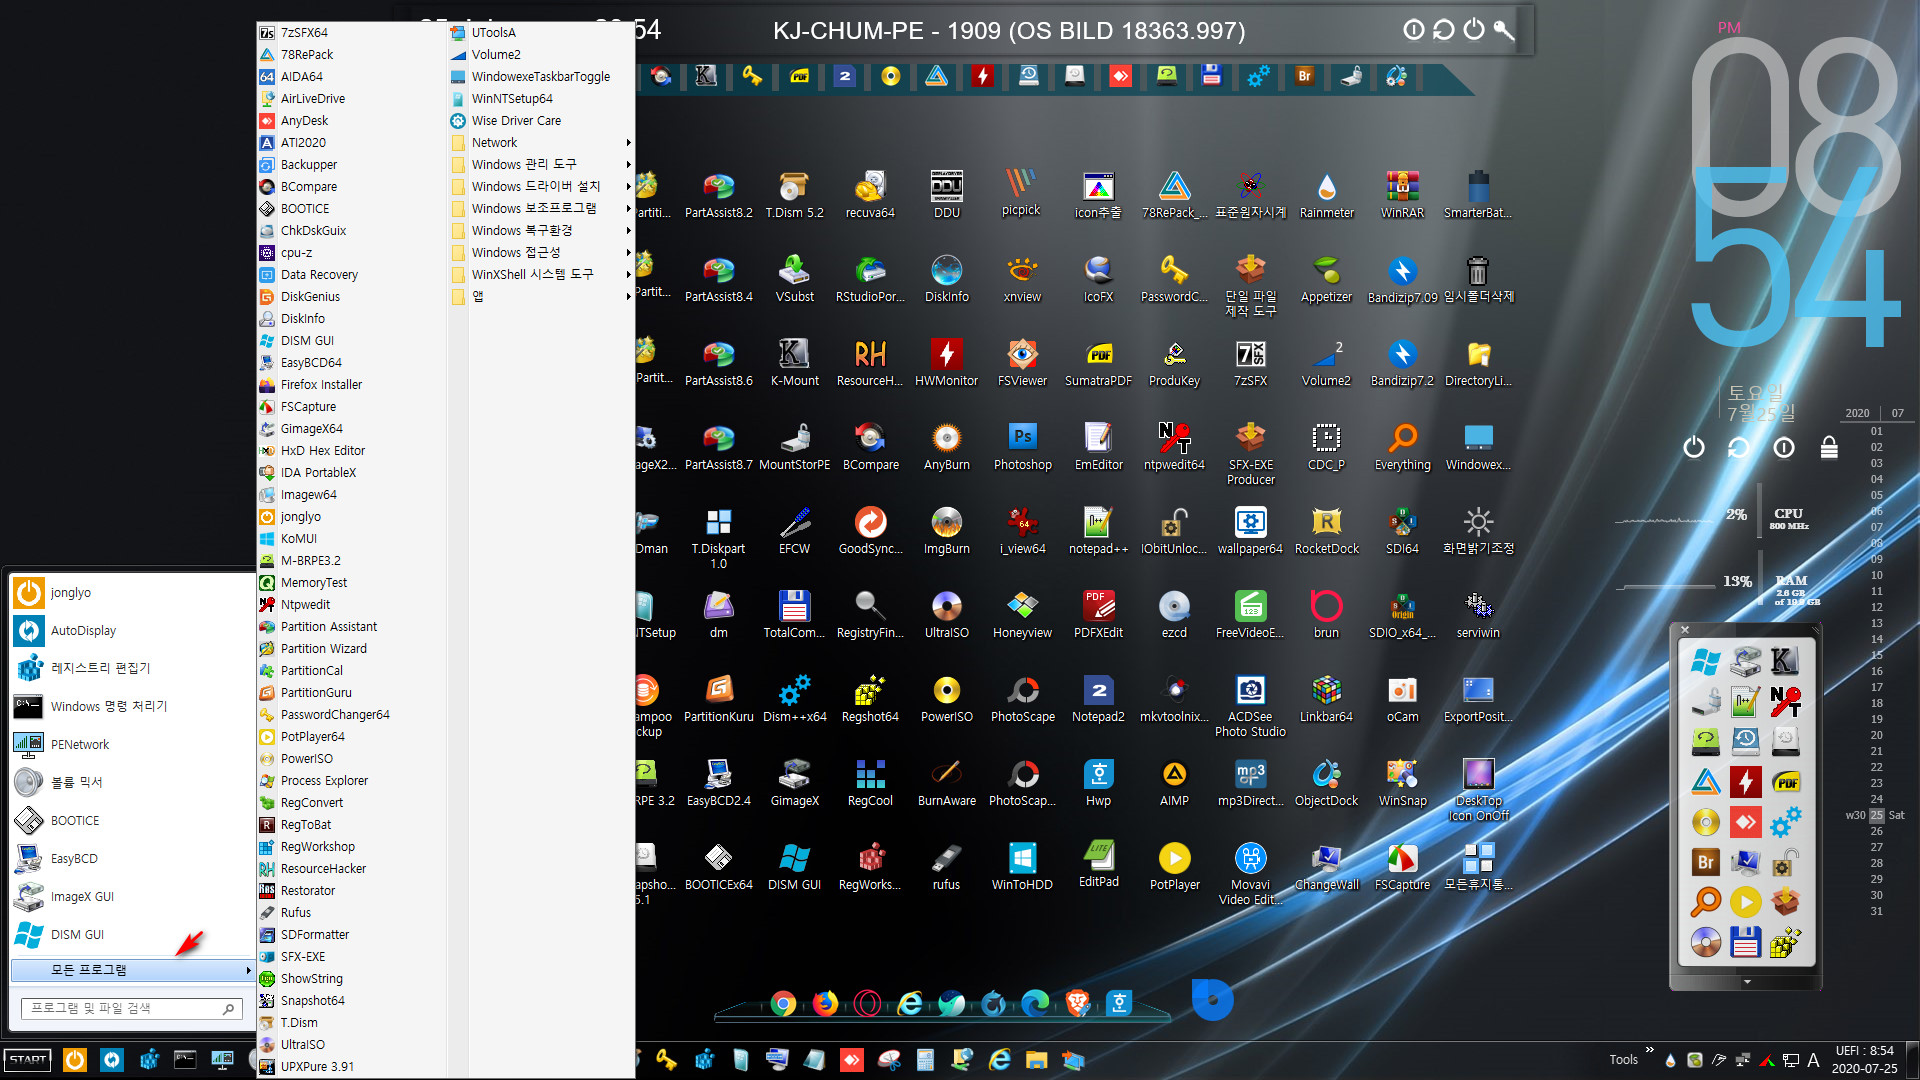Choose Wise Driver Care menu entry

[541, 121]
